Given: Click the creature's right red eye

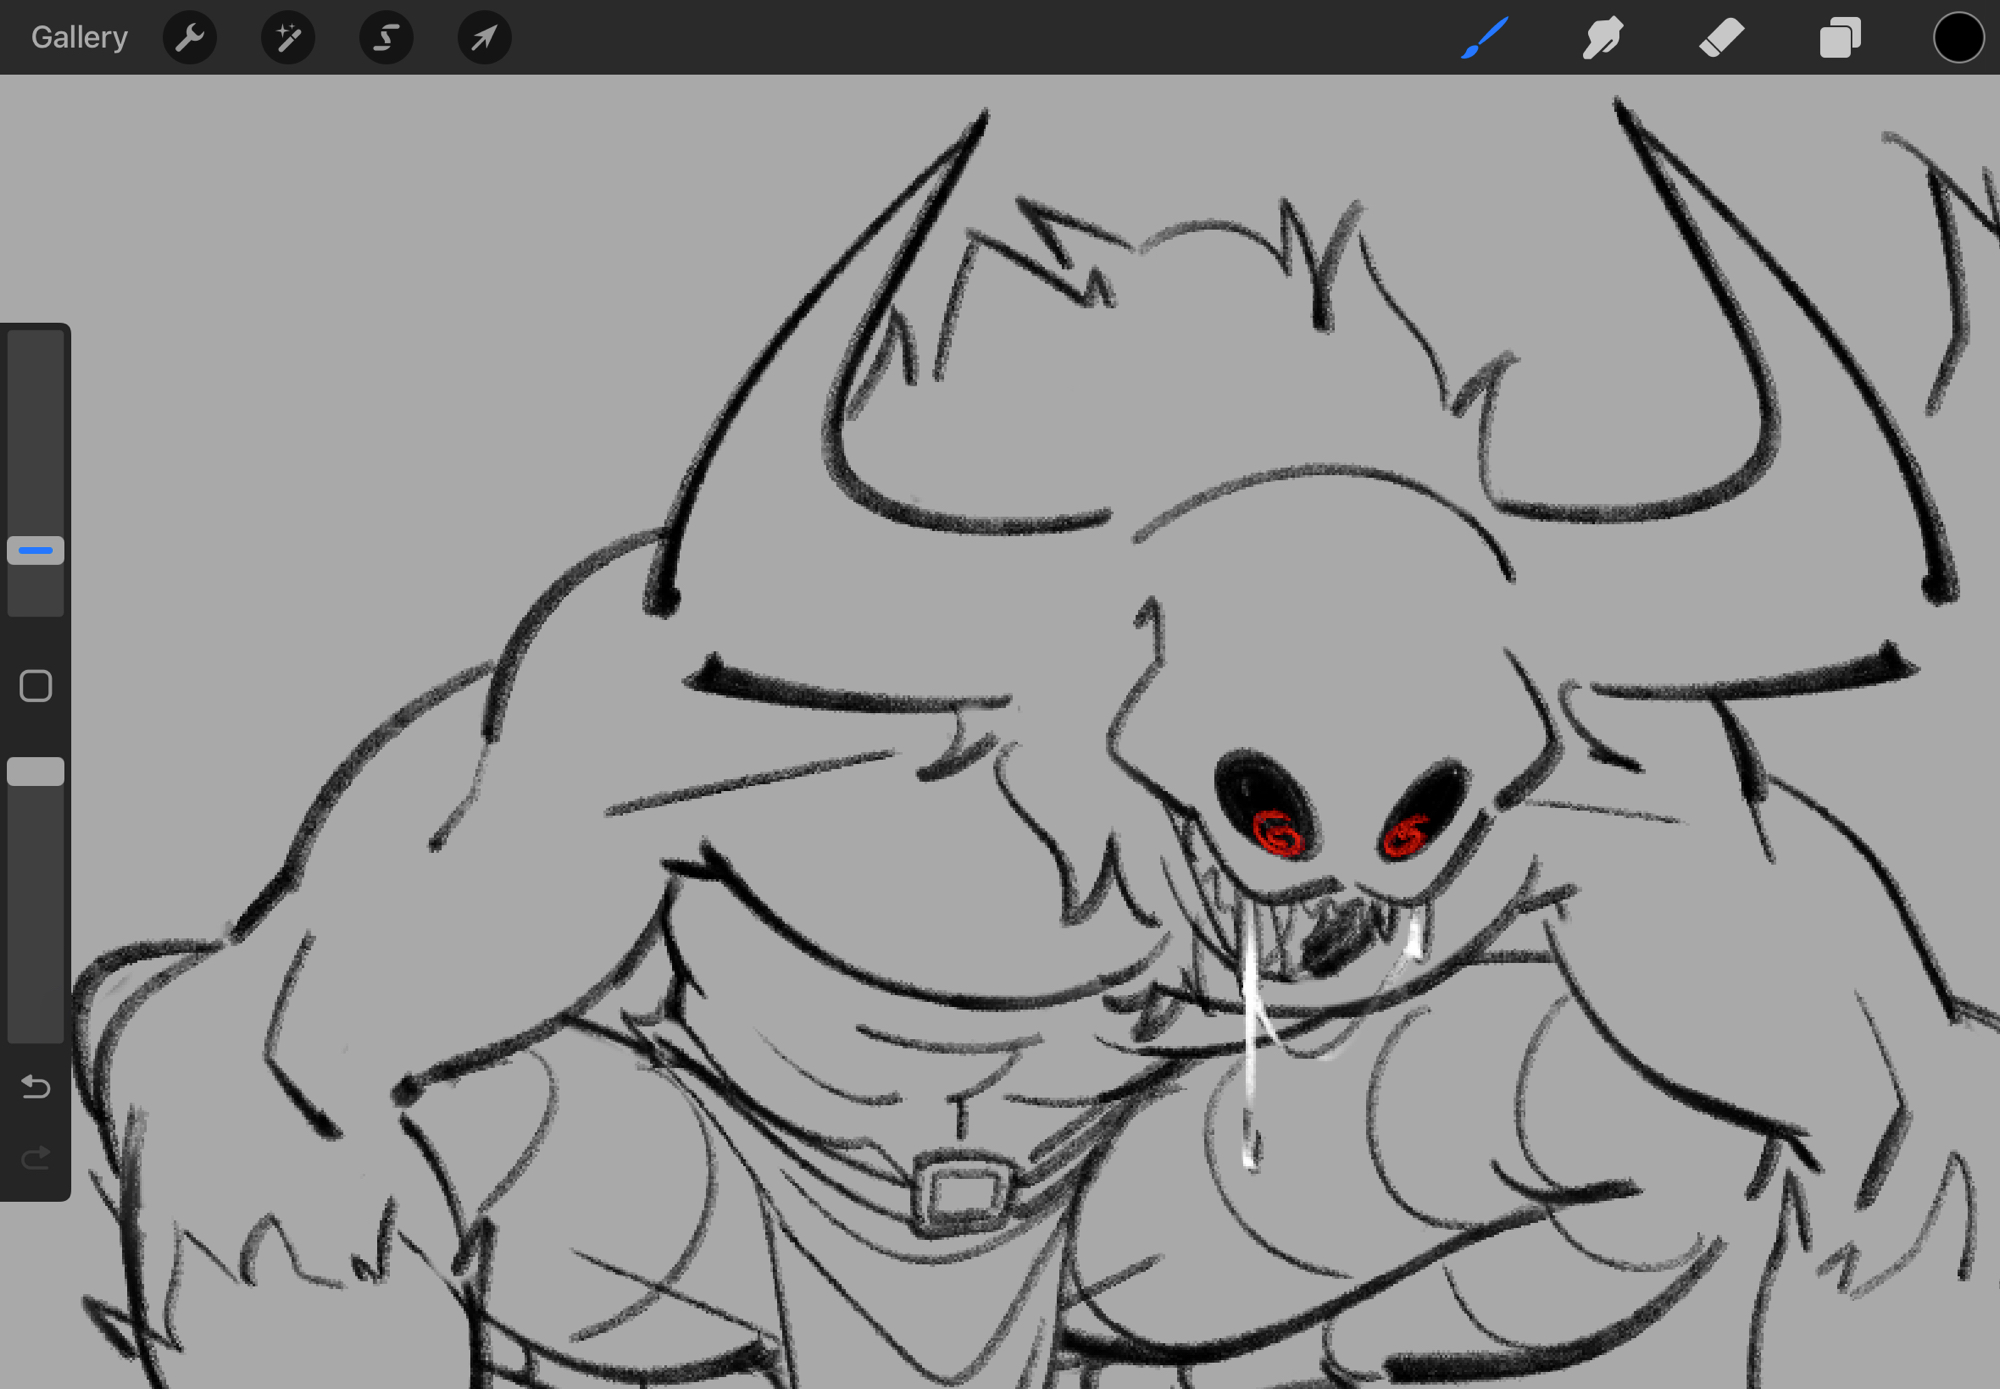Looking at the screenshot, I should click(x=1405, y=835).
